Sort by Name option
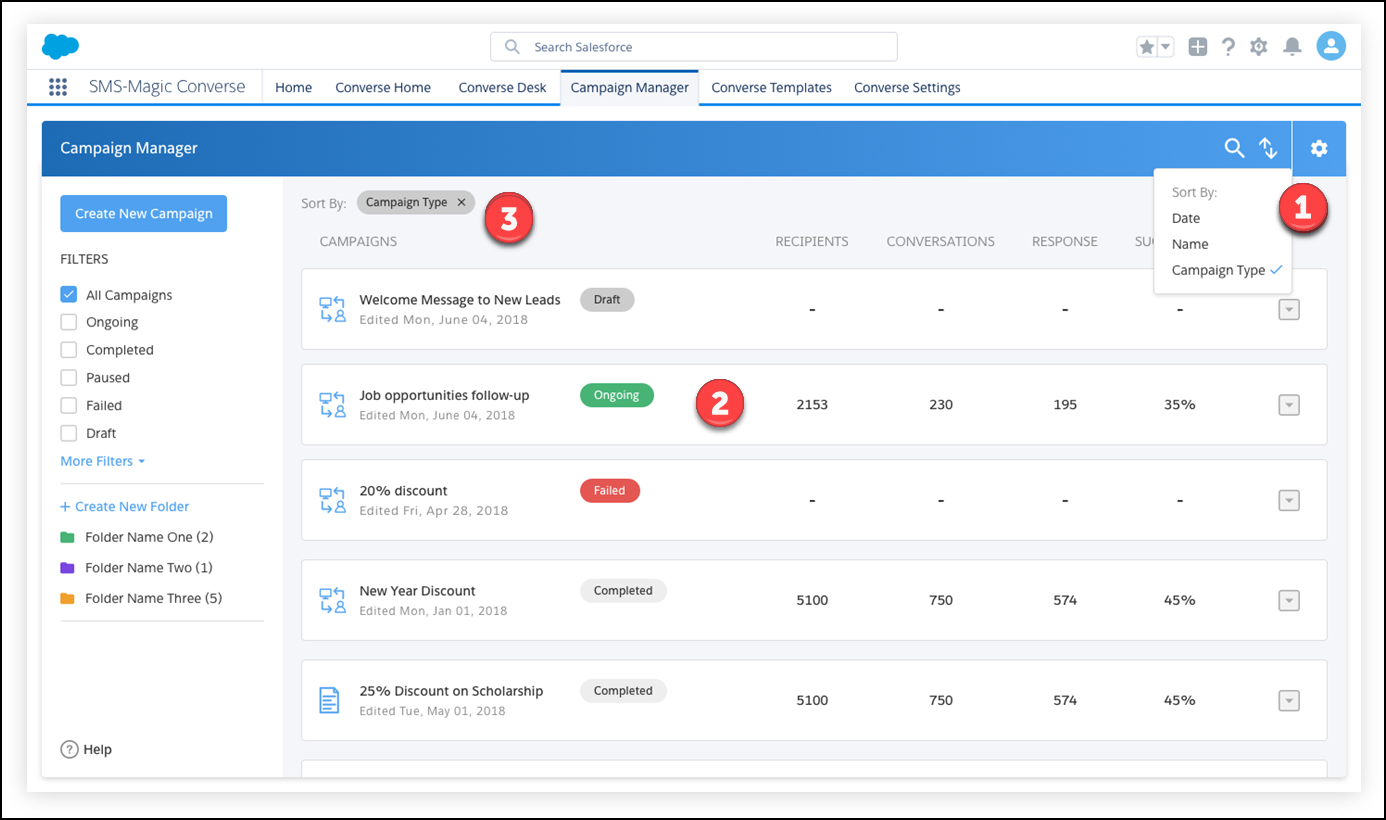Image resolution: width=1386 pixels, height=820 pixels. point(1190,244)
